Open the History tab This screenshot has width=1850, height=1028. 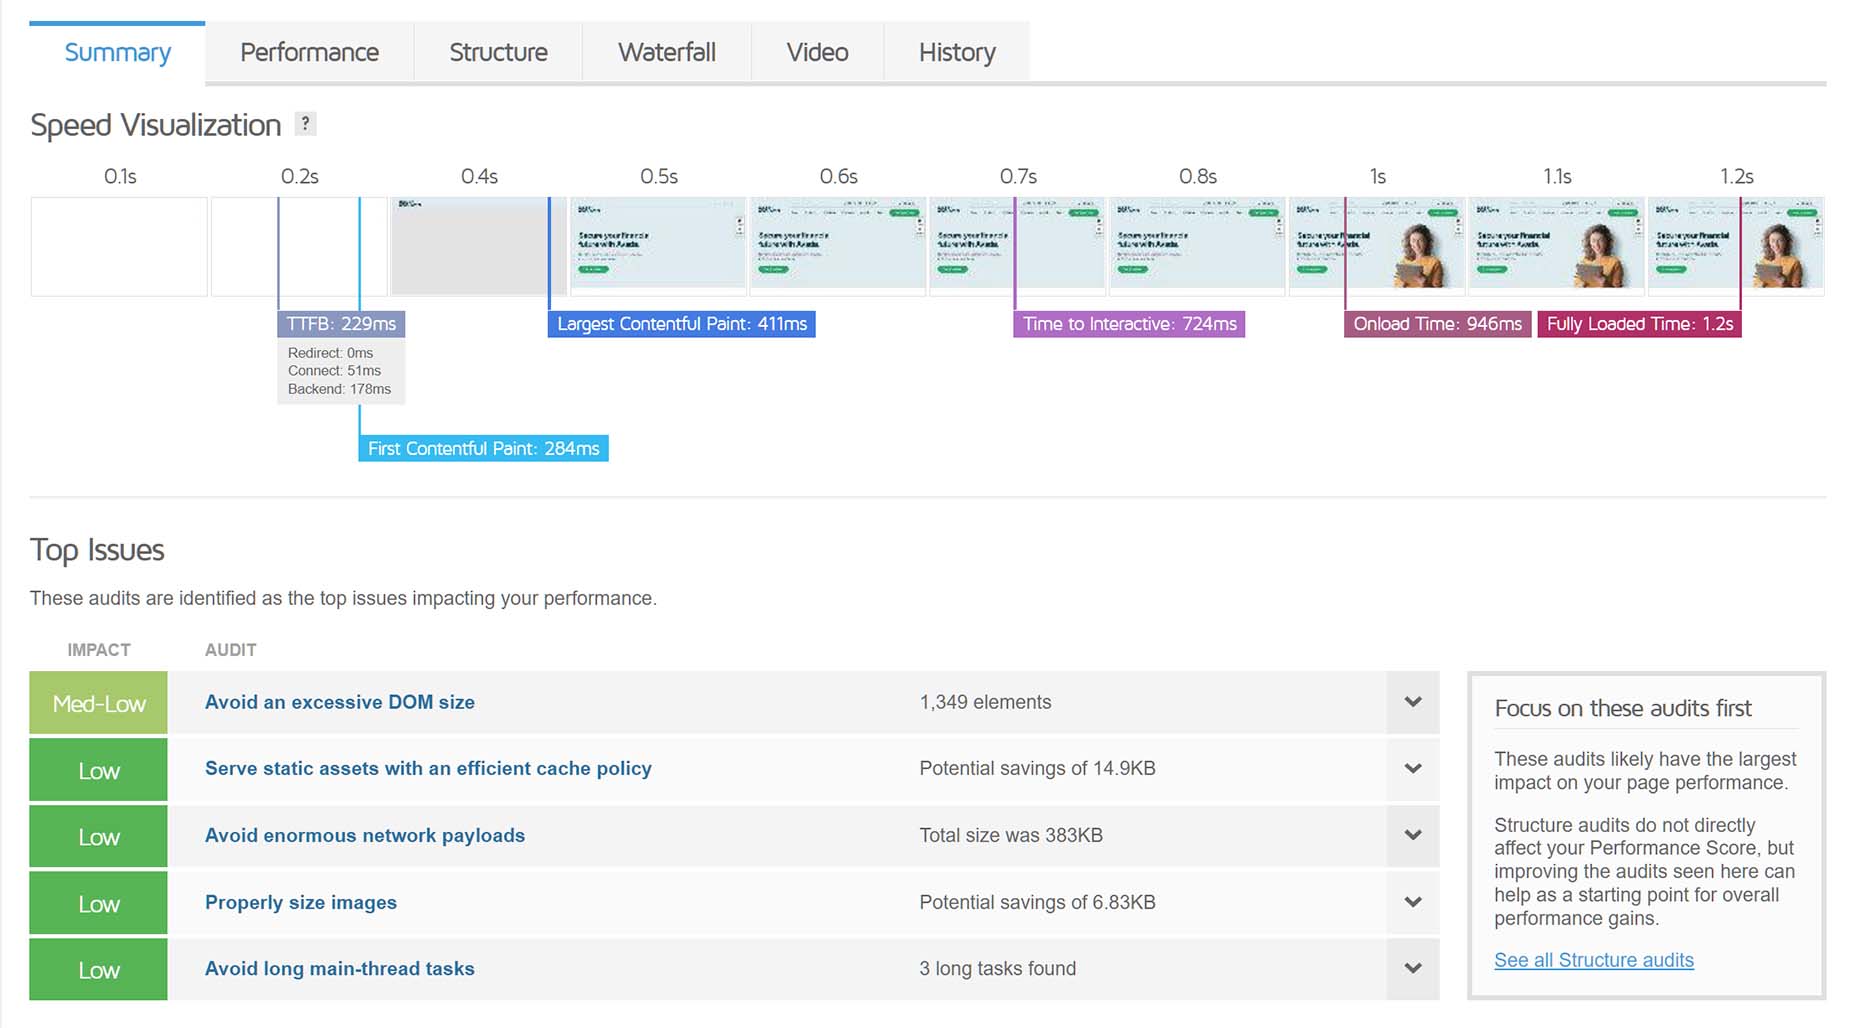[x=957, y=52]
